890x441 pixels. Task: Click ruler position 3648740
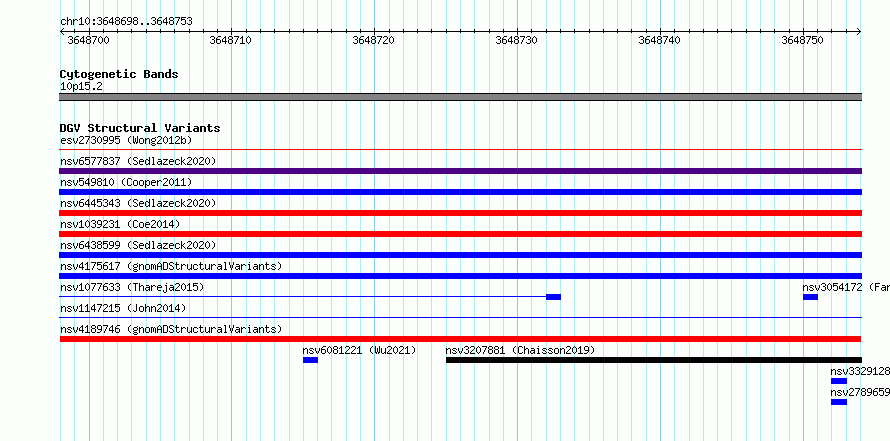(660, 40)
